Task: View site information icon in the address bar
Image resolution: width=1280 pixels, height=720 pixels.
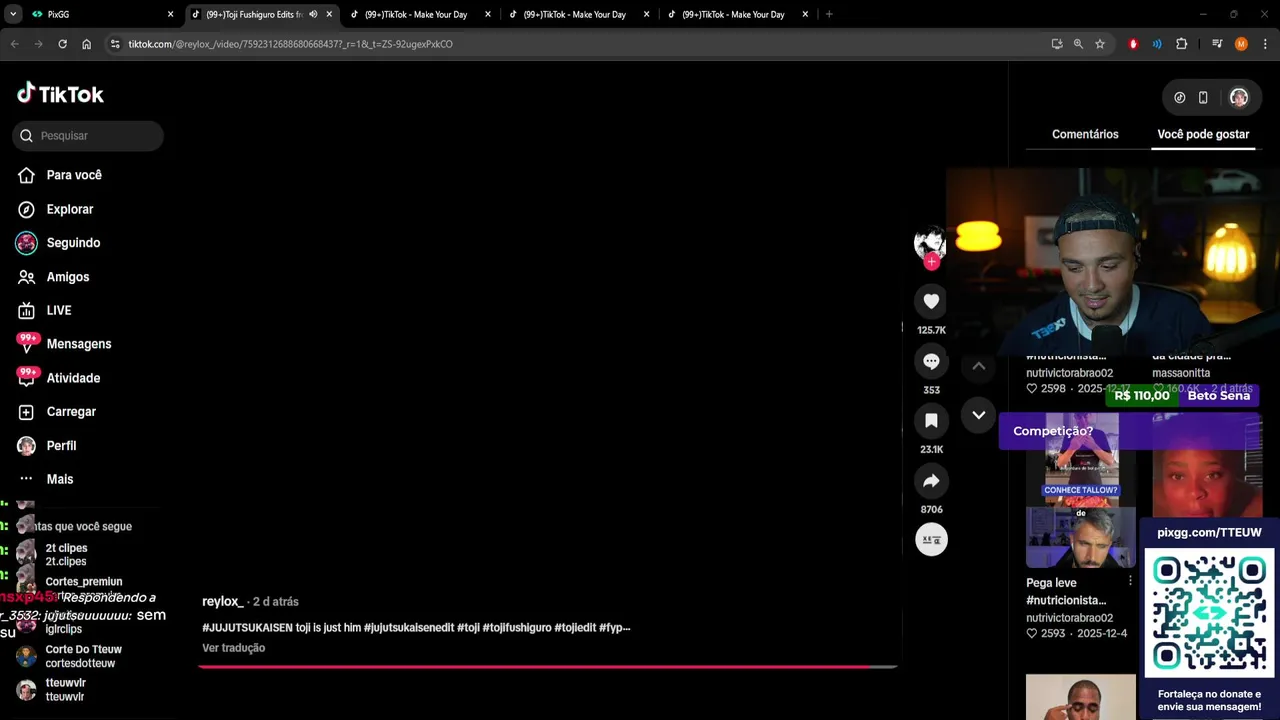Action: coord(115,44)
